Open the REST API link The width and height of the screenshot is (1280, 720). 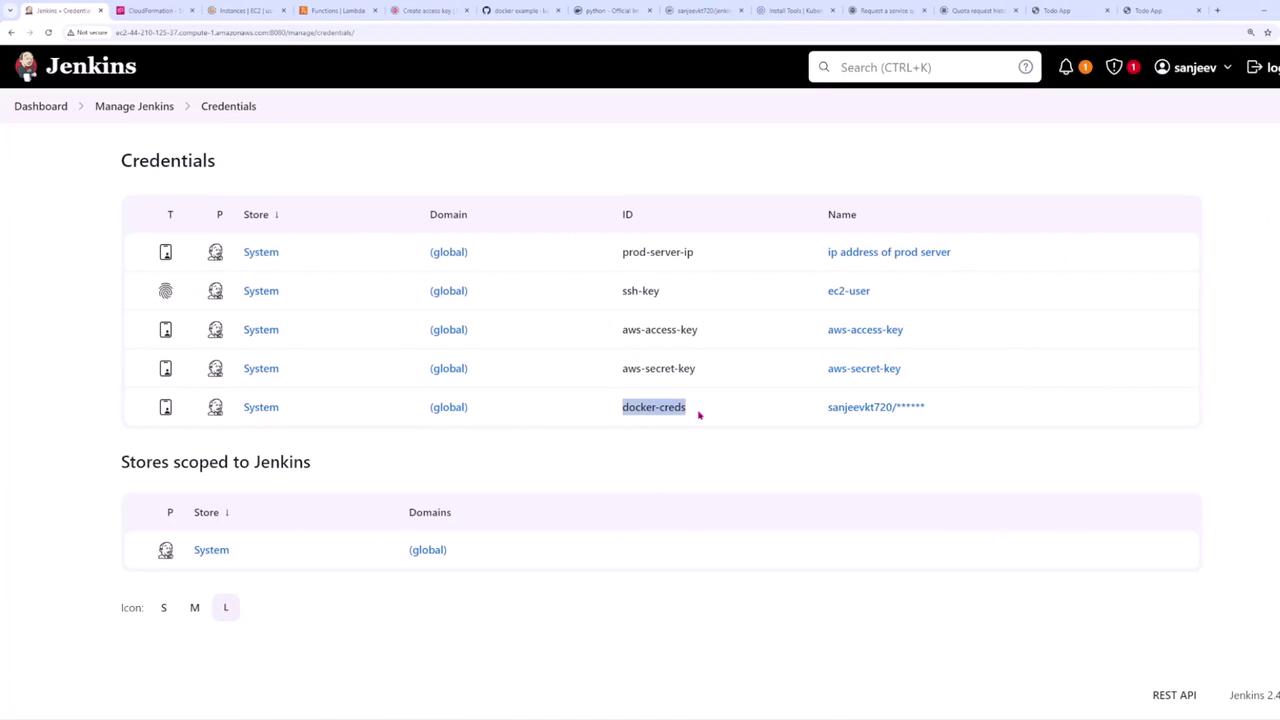click(x=1174, y=695)
